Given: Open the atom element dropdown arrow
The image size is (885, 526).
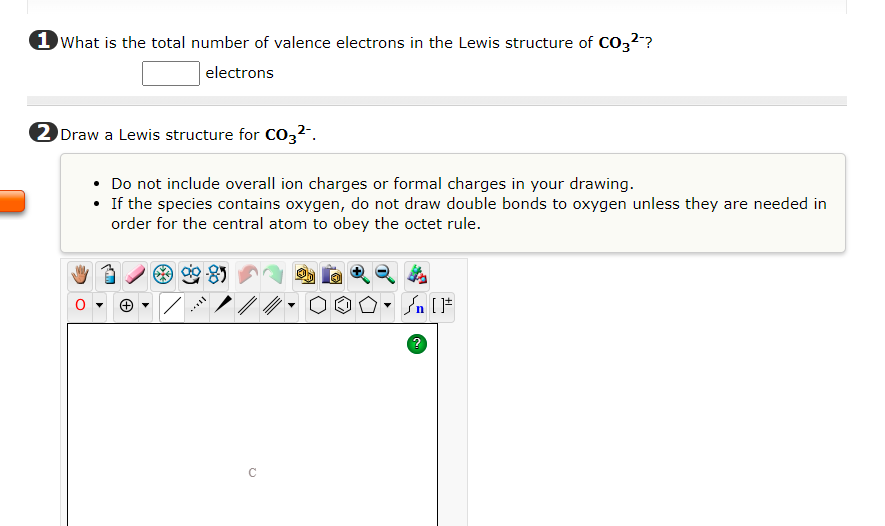Looking at the screenshot, I should click(x=99, y=305).
